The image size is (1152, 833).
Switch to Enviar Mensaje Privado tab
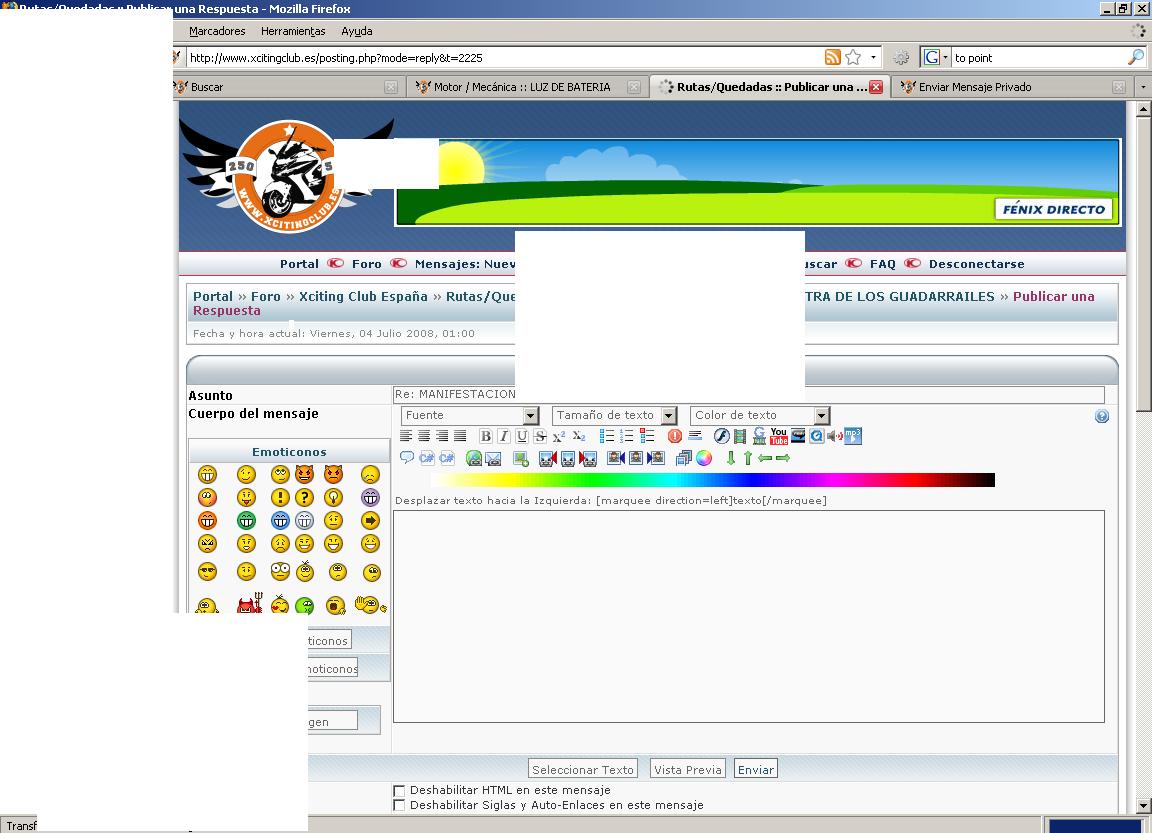[x=1012, y=87]
